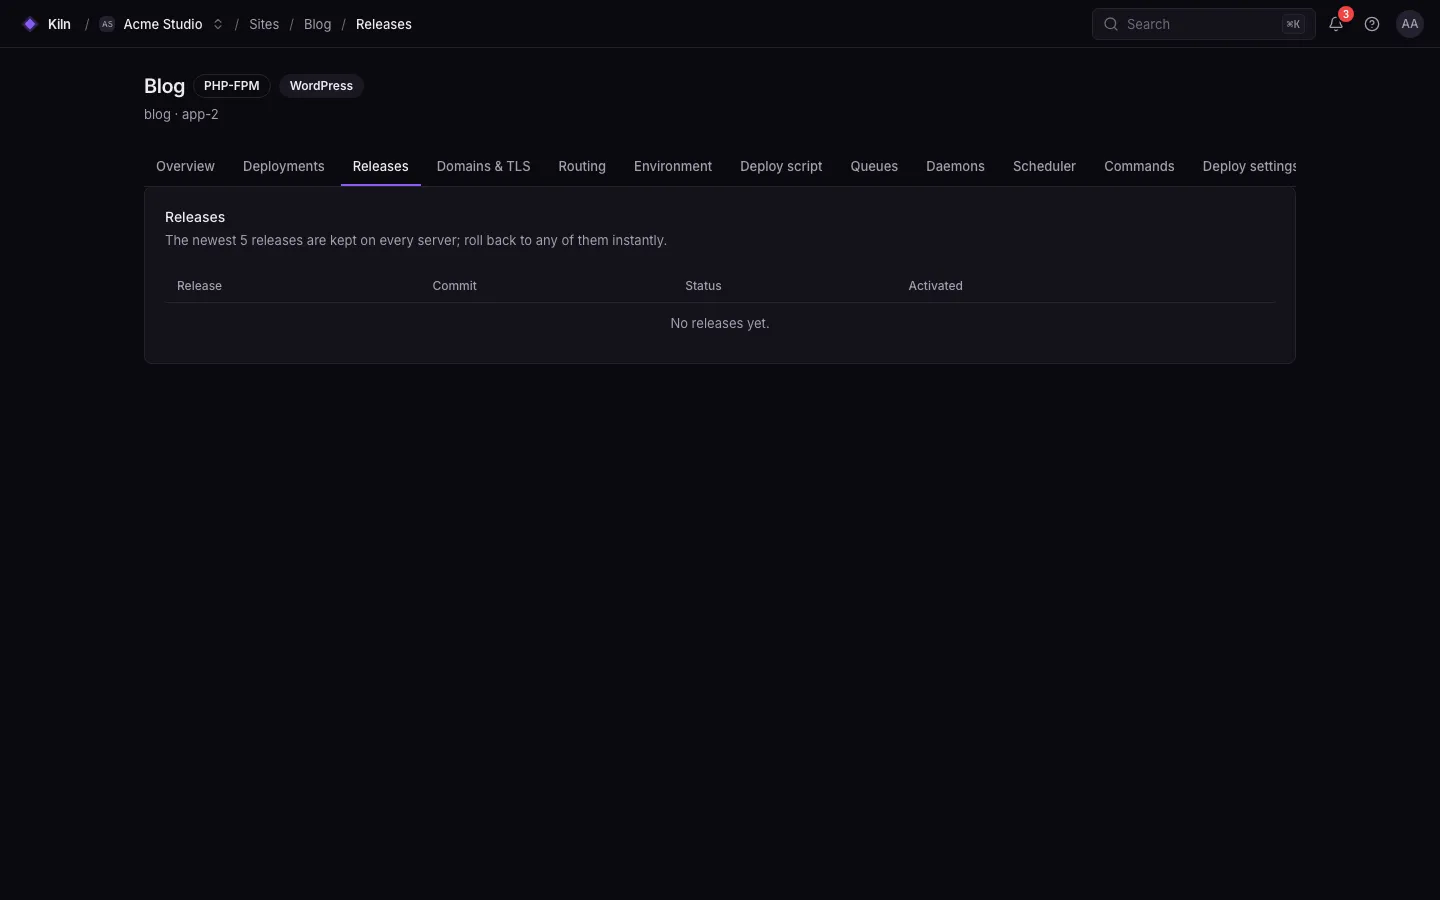The width and height of the screenshot is (1440, 900).
Task: Open the Deploy script tab
Action: pos(781,166)
